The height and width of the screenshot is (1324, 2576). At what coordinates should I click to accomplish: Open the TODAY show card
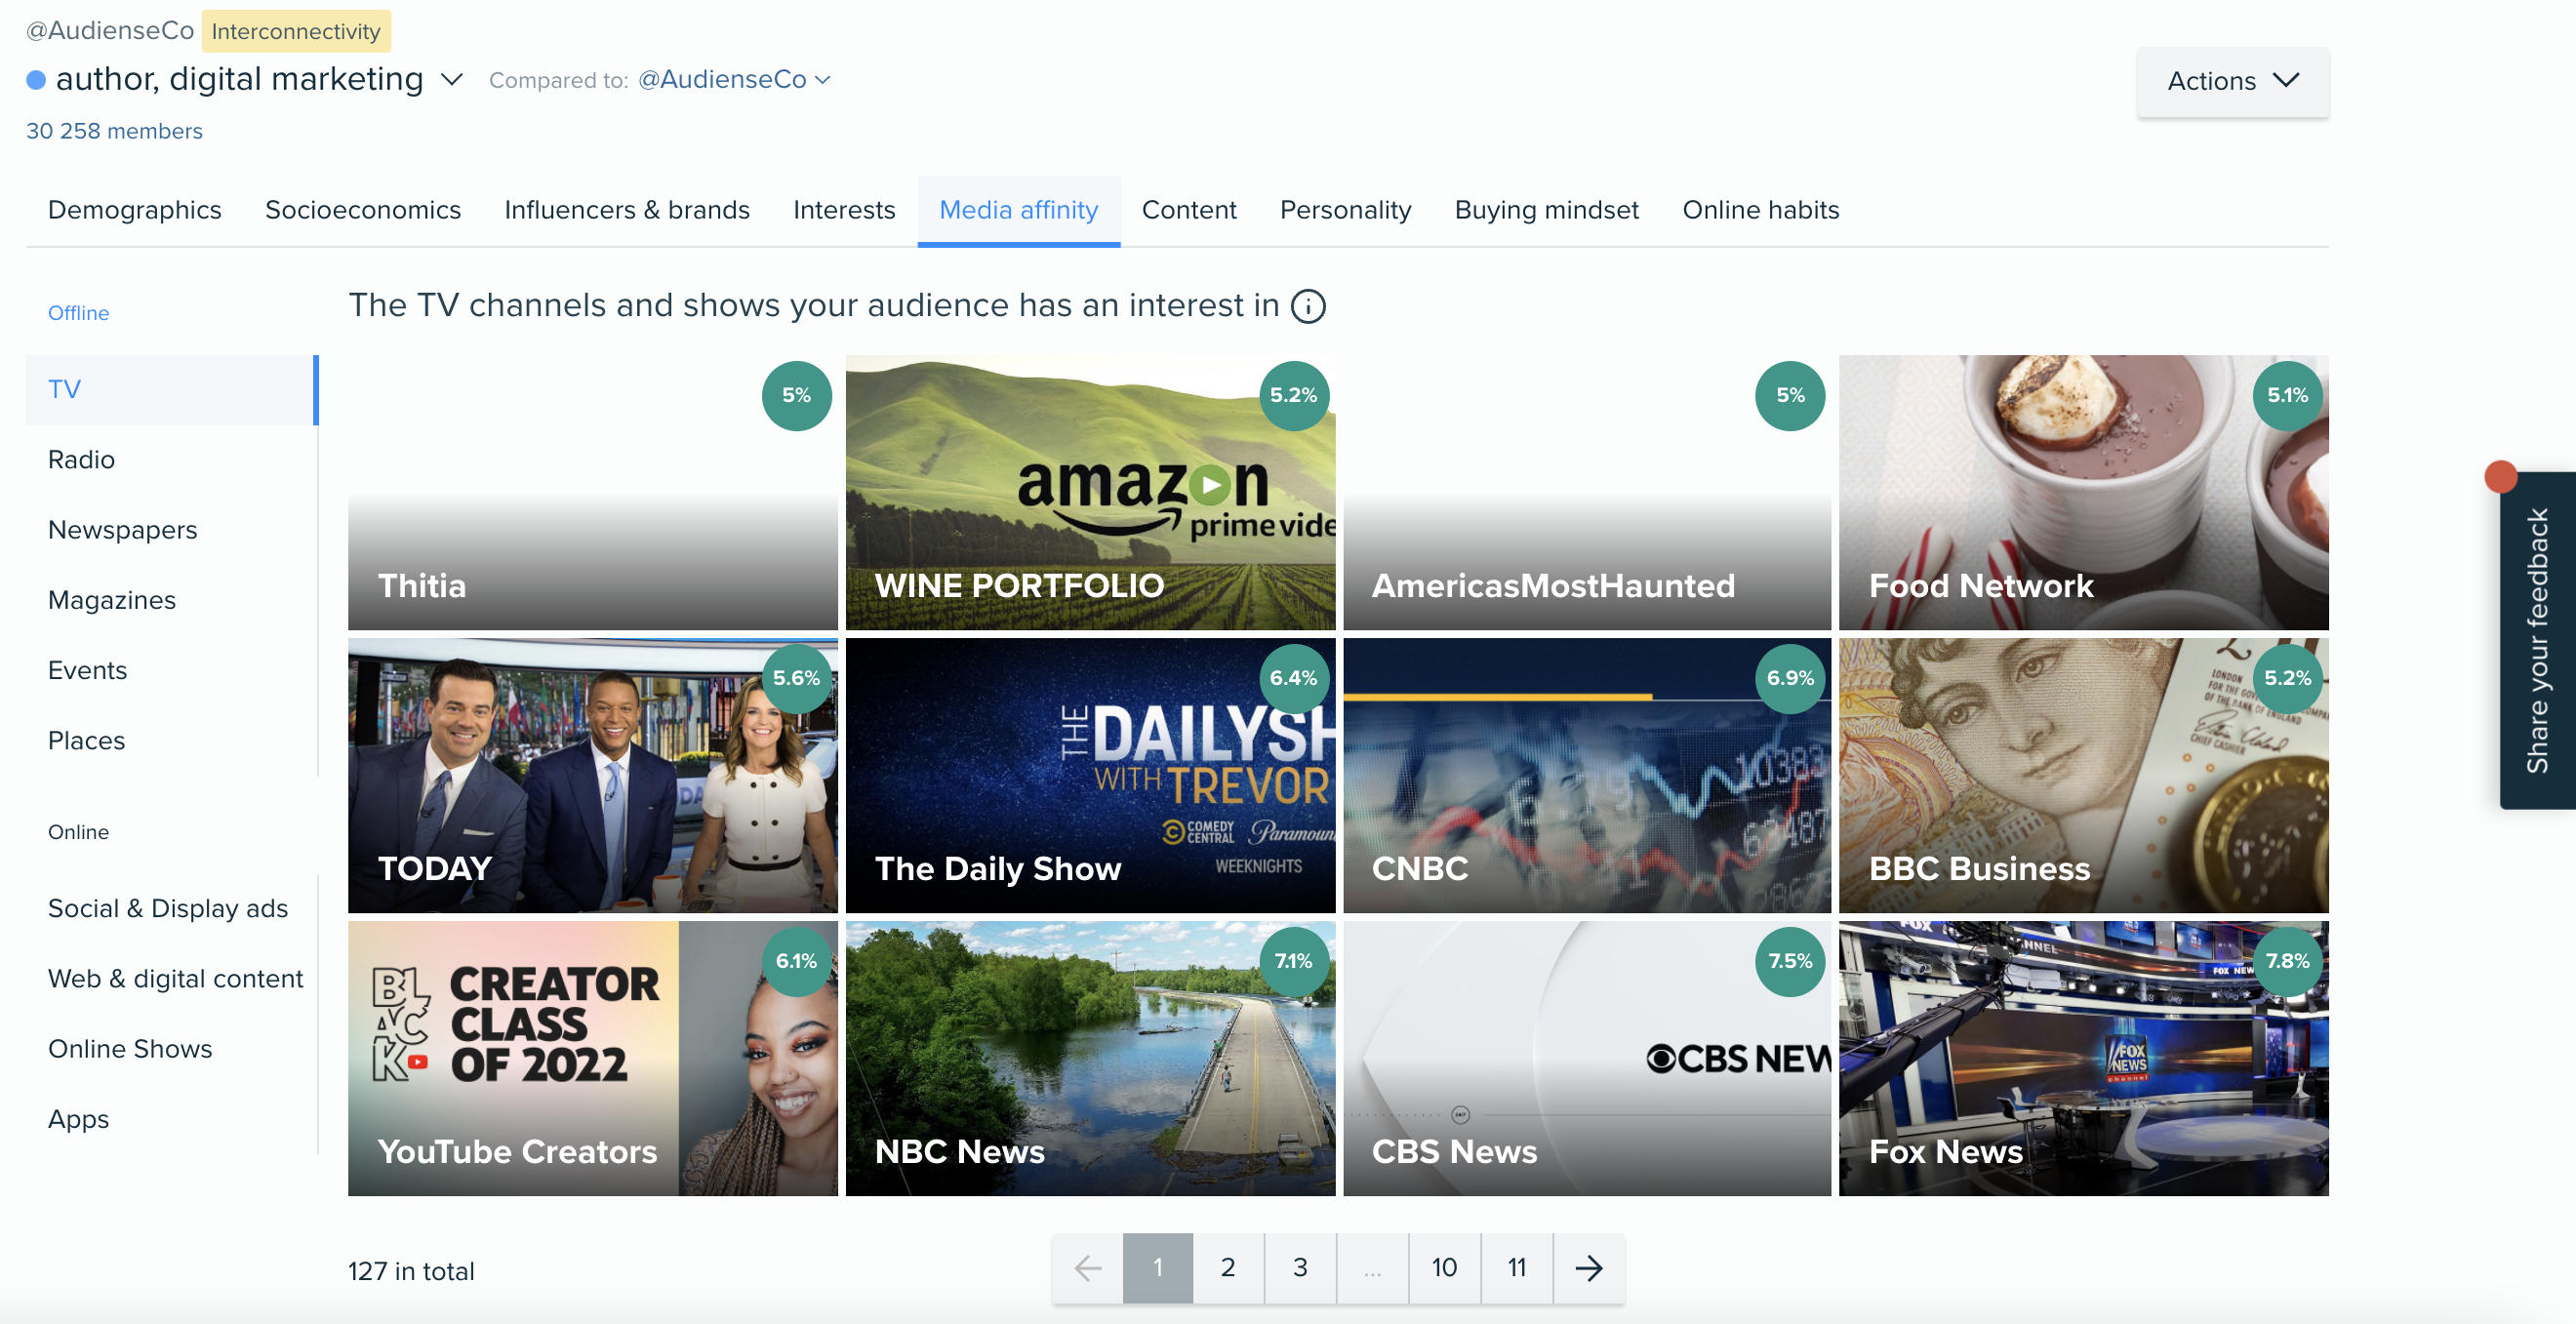592,775
